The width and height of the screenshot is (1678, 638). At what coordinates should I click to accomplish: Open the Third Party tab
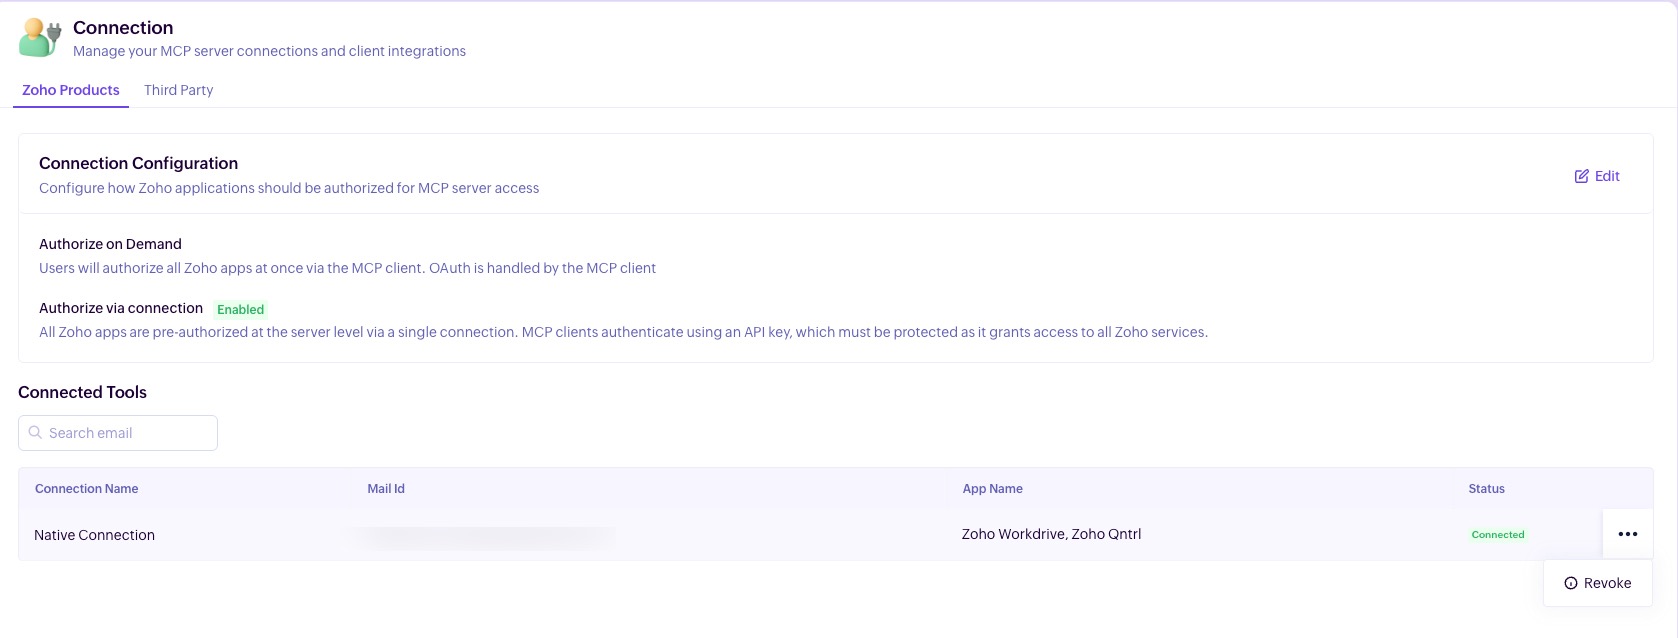[178, 90]
